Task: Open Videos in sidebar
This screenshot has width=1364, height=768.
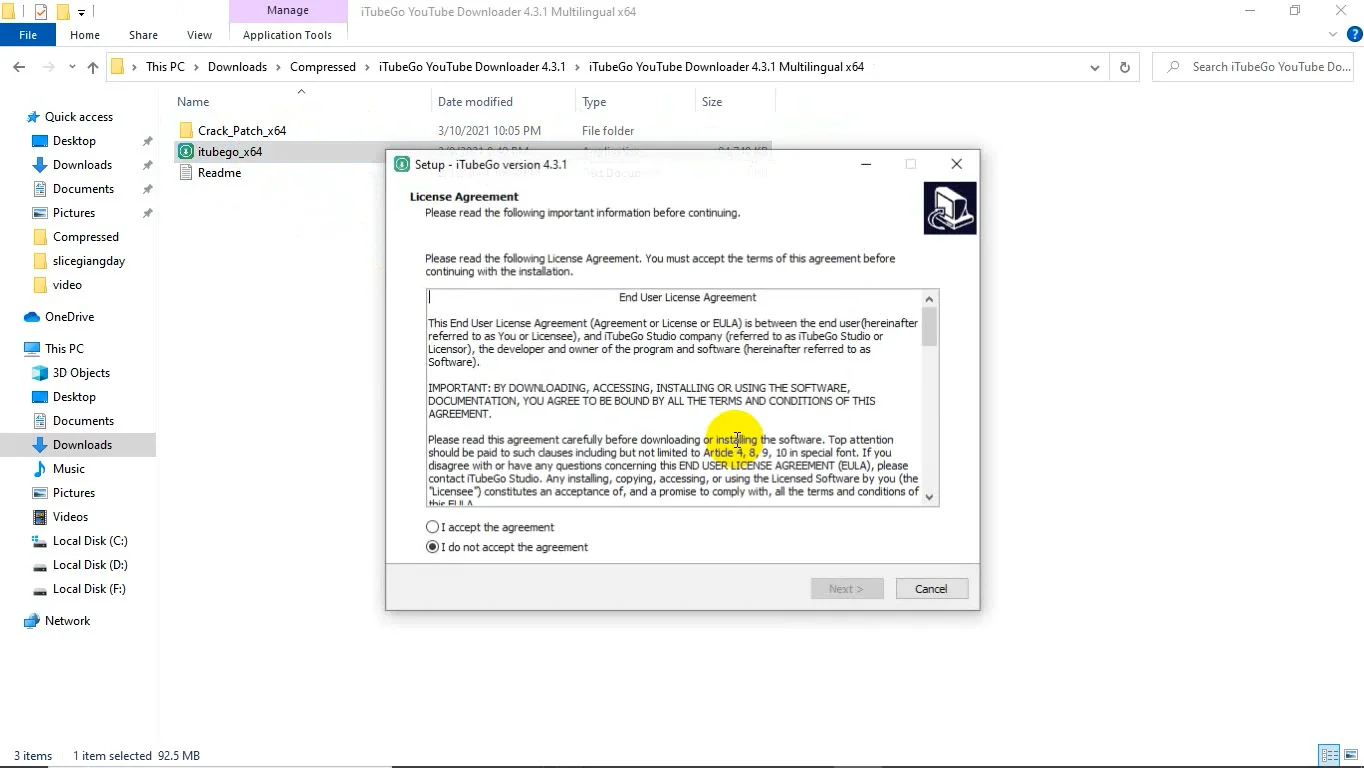Action: [x=70, y=517]
